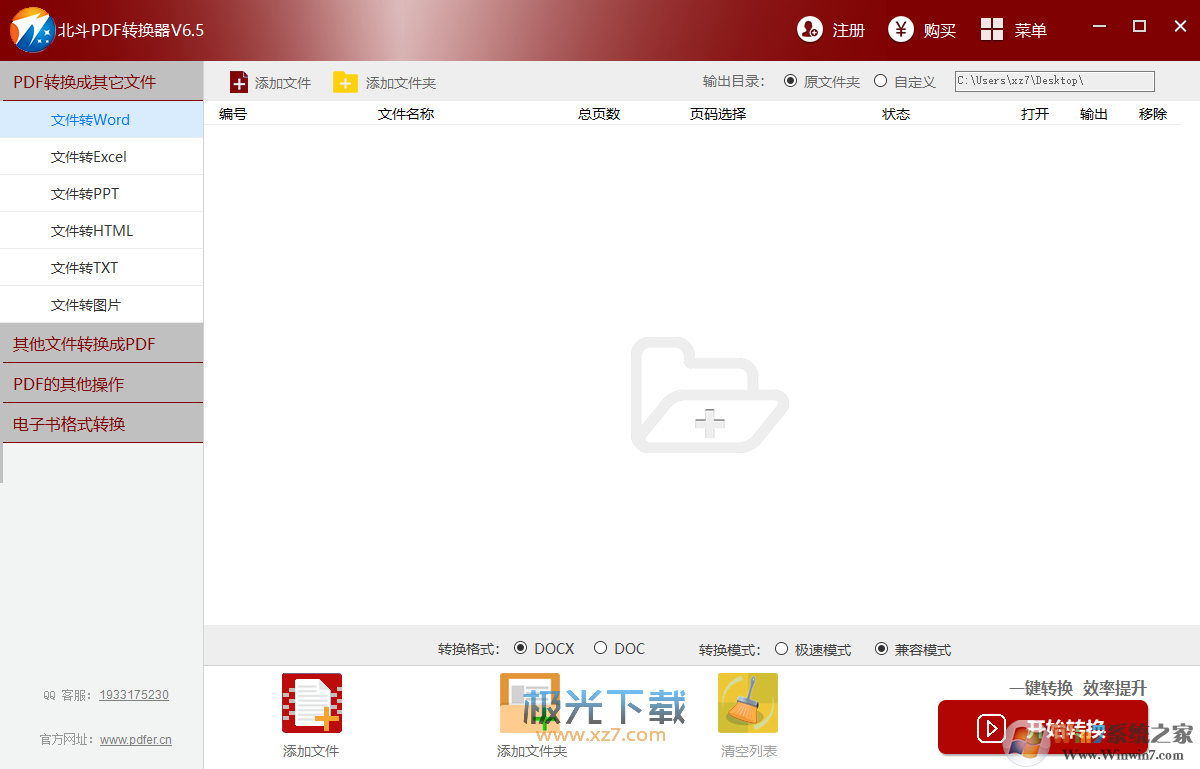Choose 自定义 output directory option
Image resolution: width=1200 pixels, height=769 pixels.
[x=881, y=81]
